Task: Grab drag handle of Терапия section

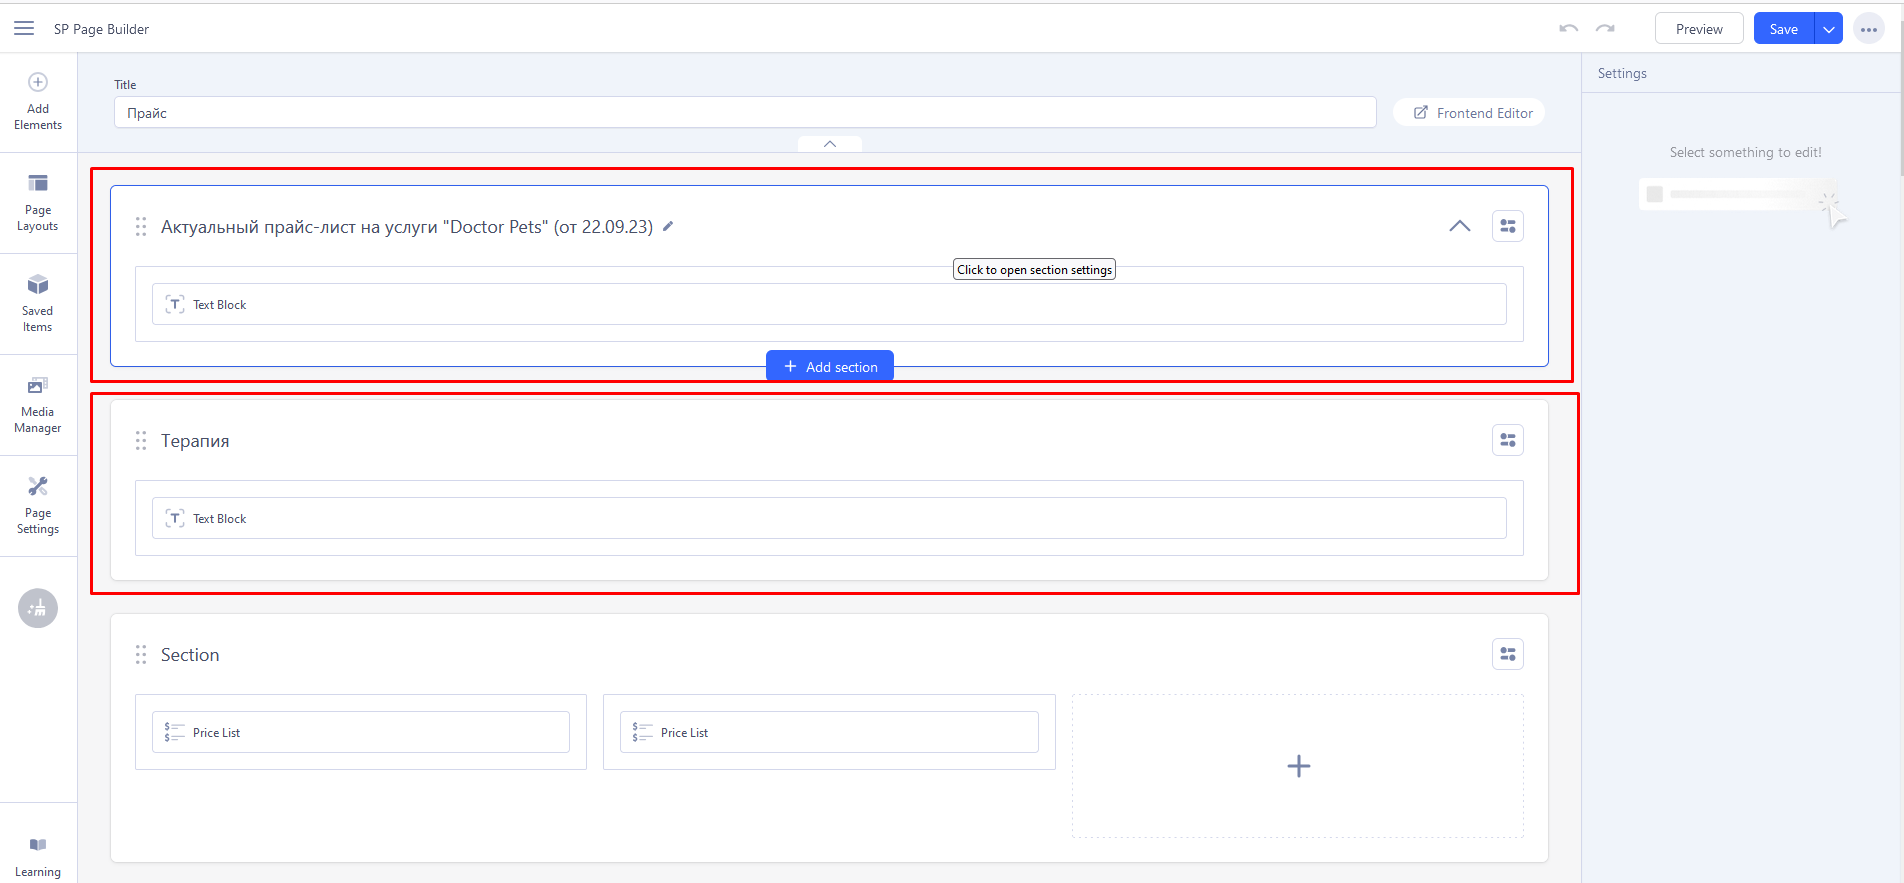Action: coord(141,440)
